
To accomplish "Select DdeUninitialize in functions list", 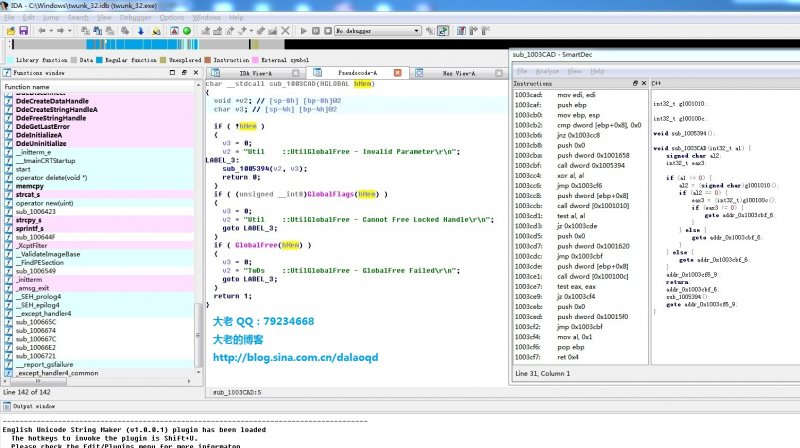I will tap(41, 143).
